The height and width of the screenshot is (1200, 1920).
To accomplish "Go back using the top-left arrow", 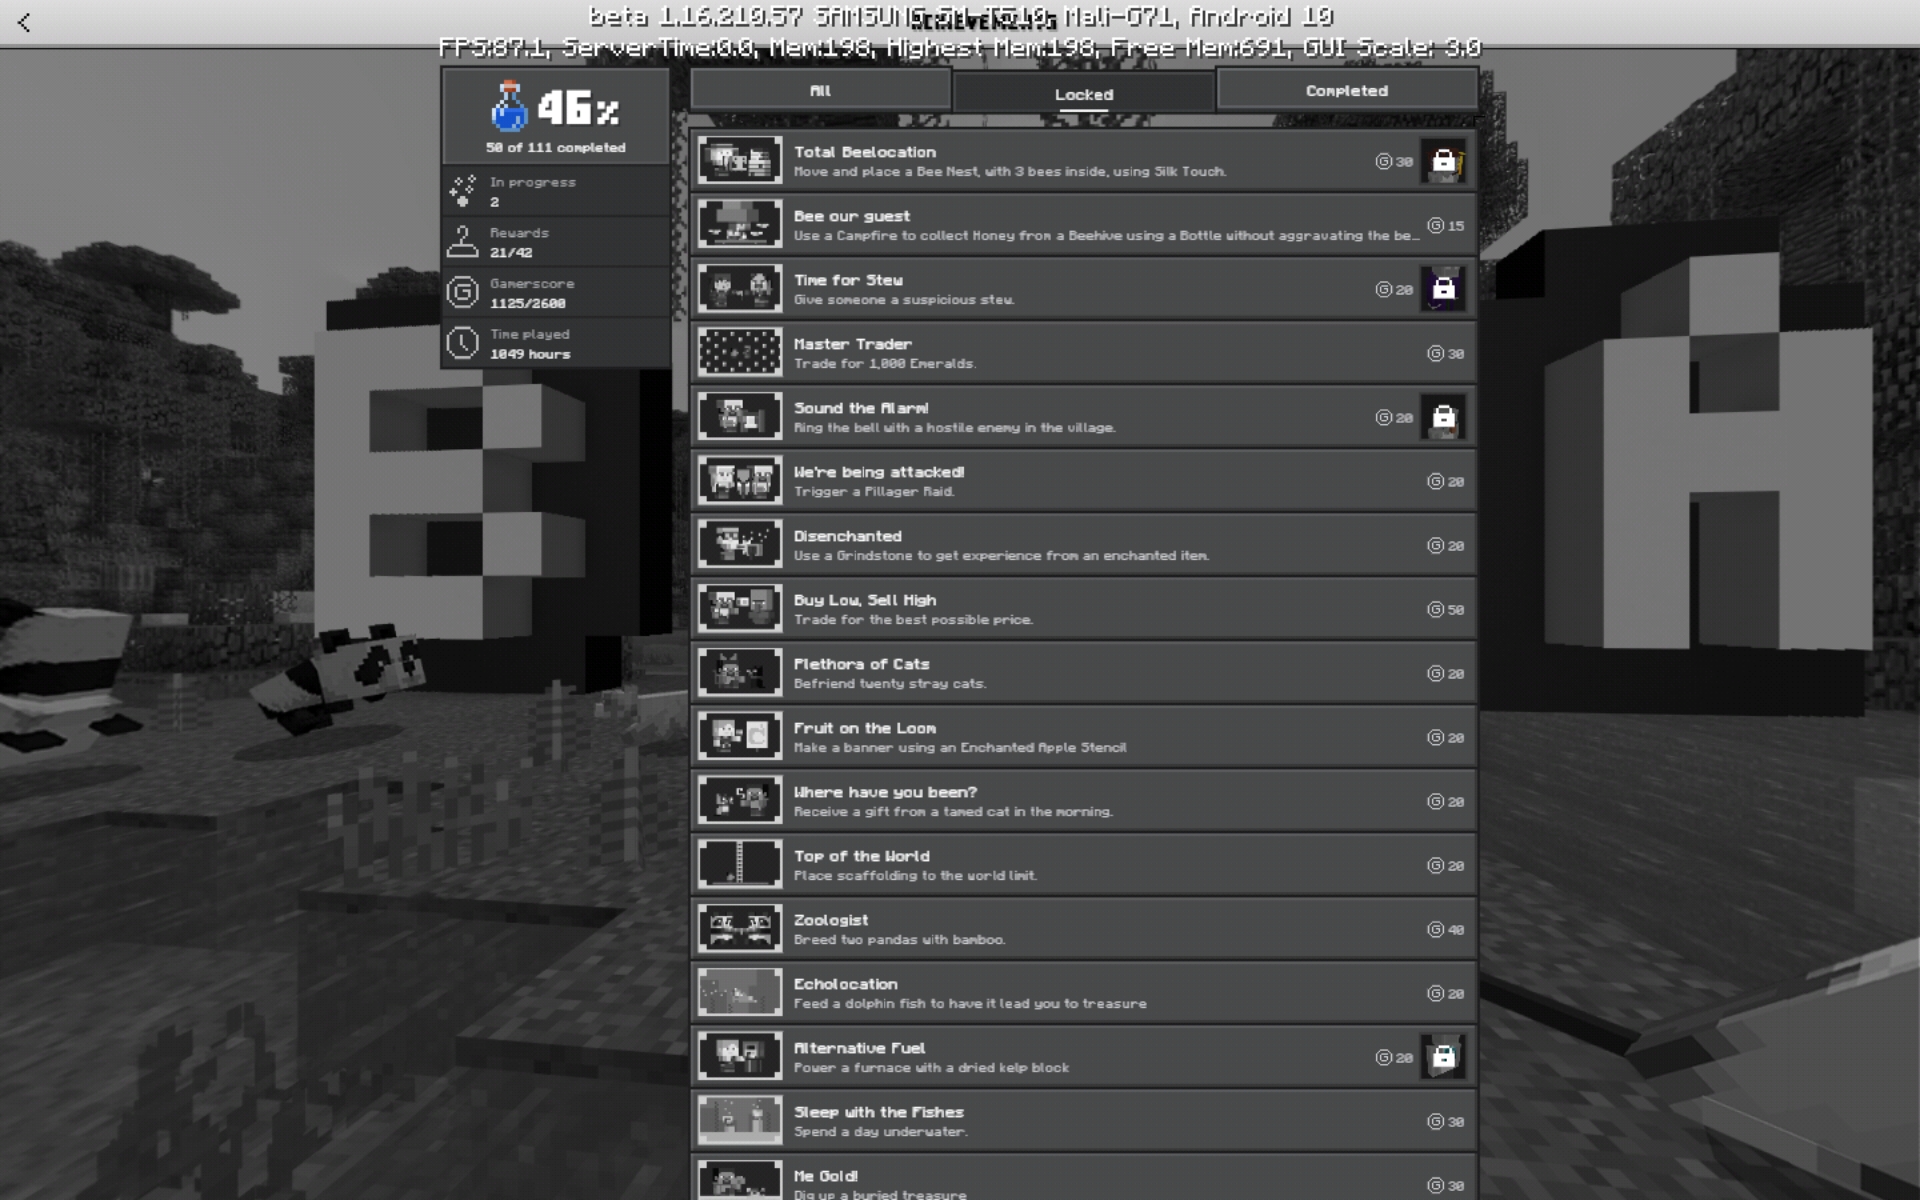I will [x=24, y=22].
